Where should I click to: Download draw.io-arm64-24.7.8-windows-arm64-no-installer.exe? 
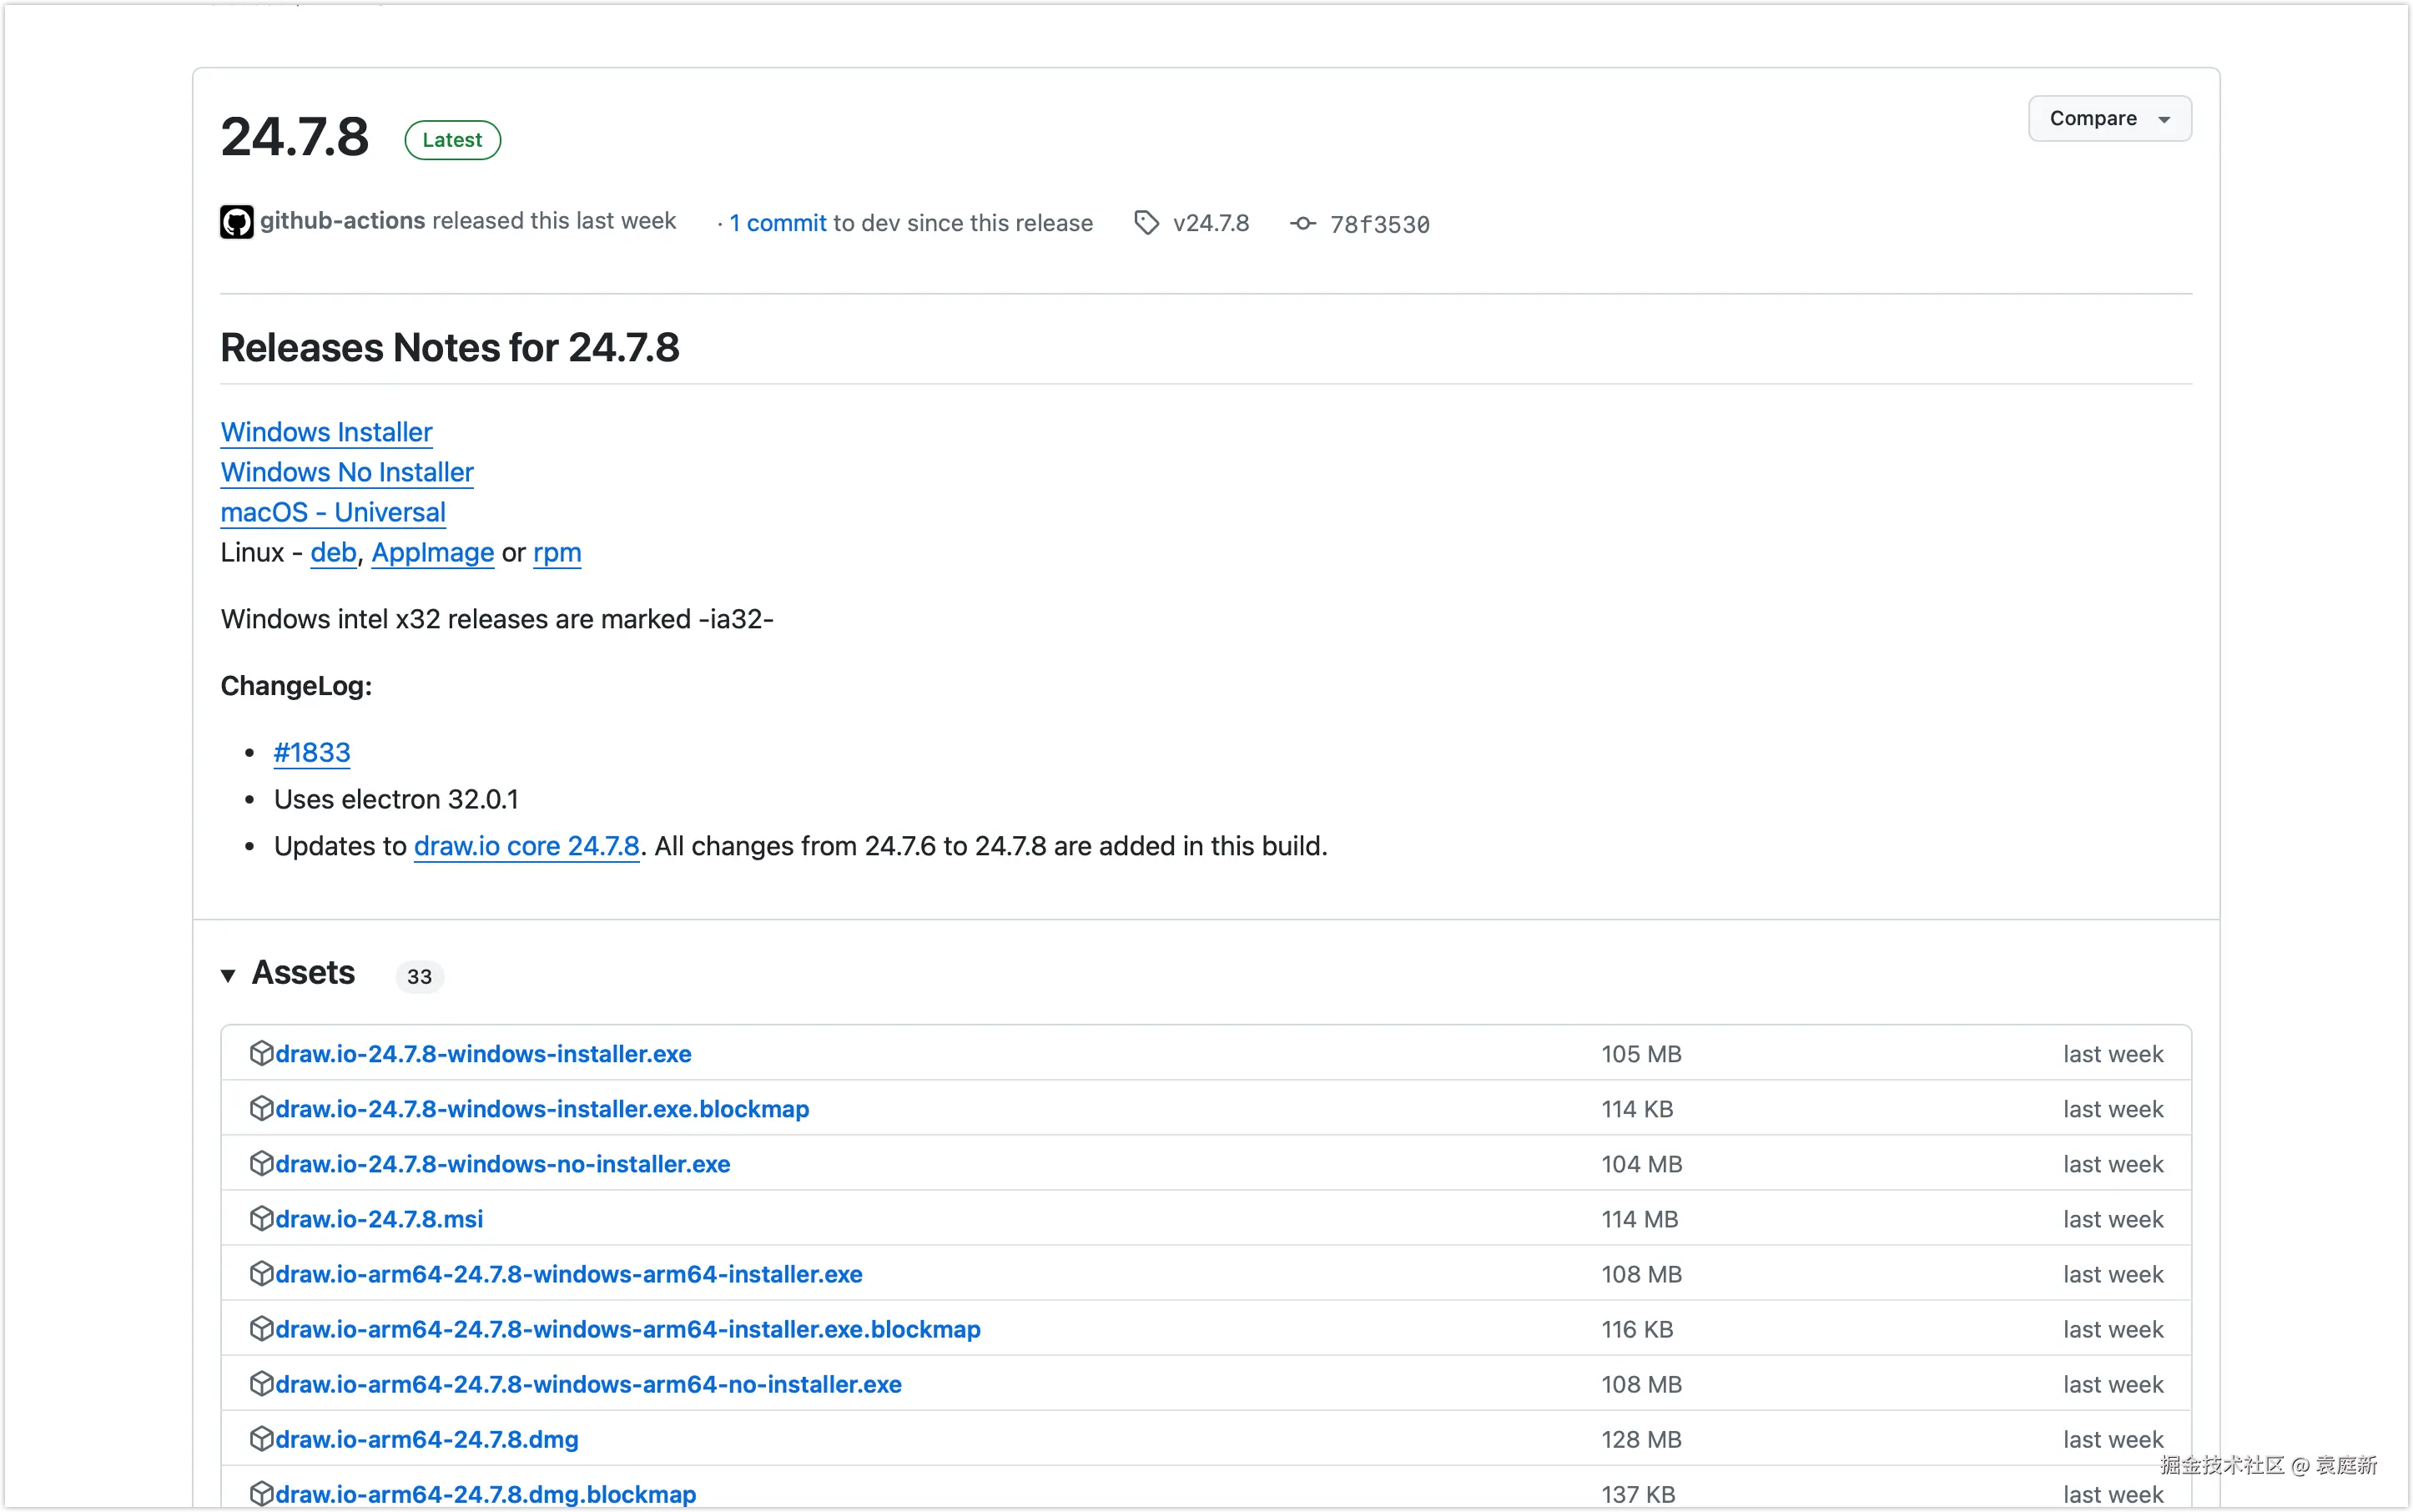[x=588, y=1384]
